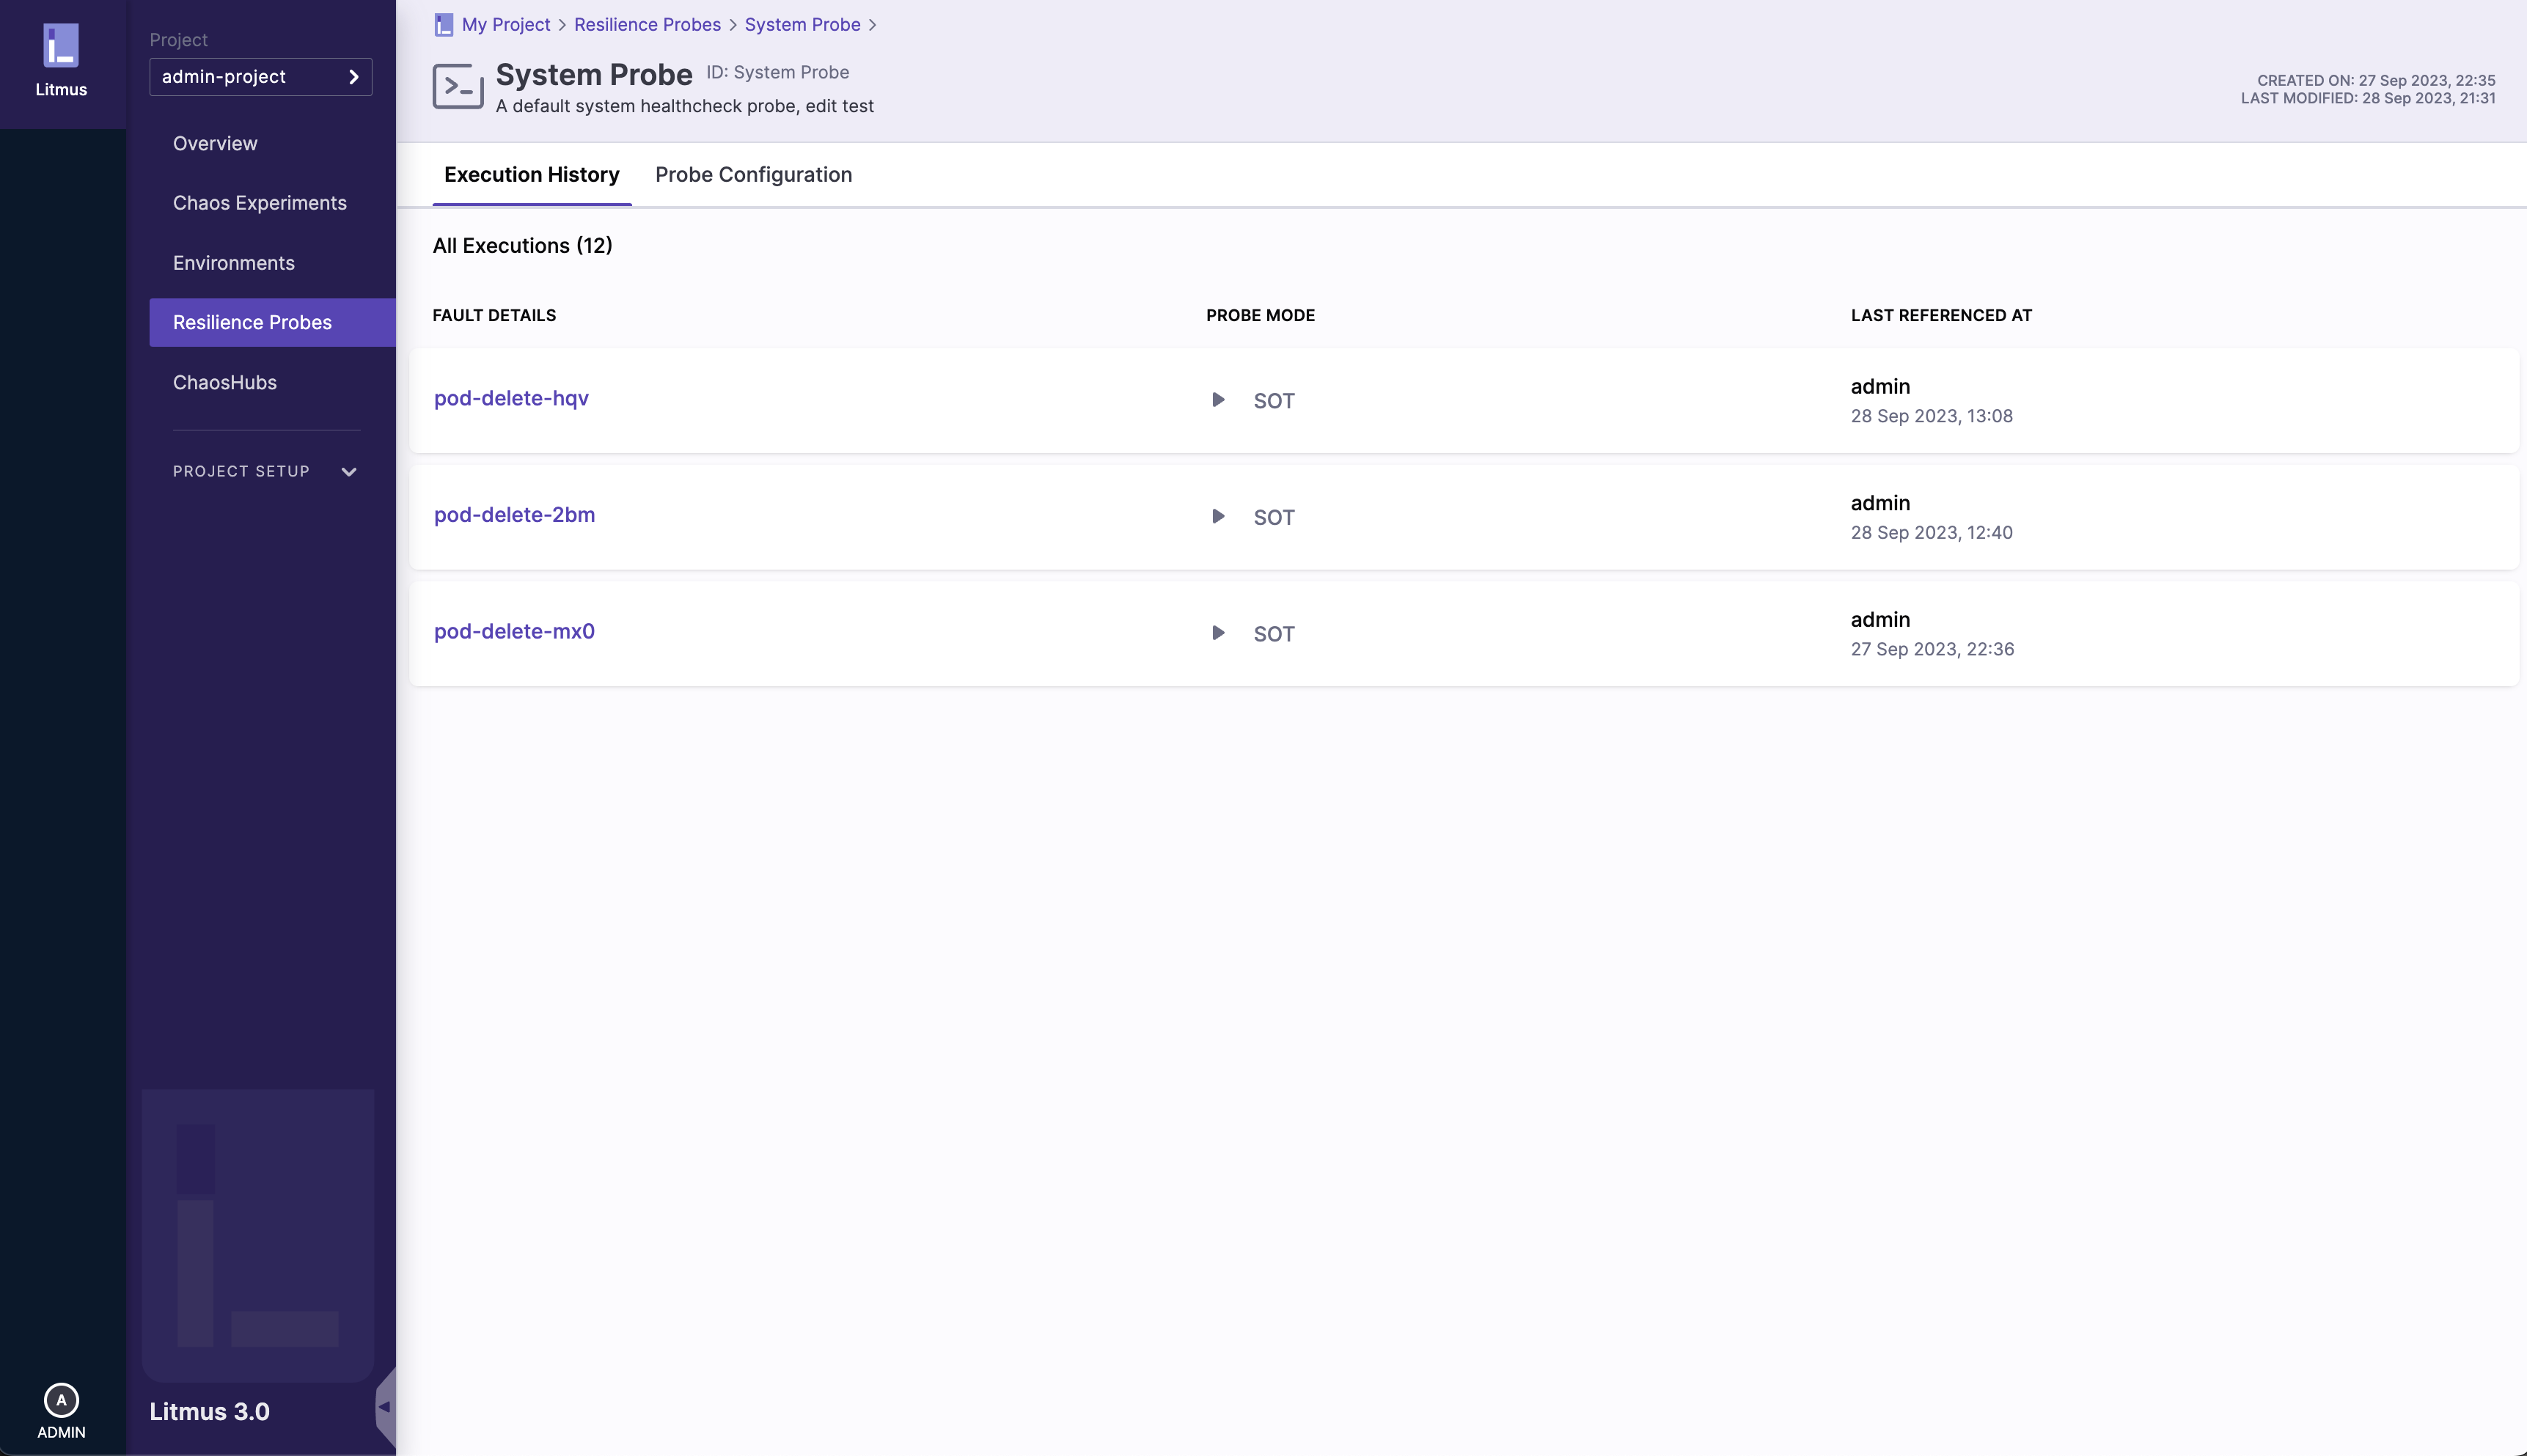Click the Litmus 3.0 banner thumbnail
2527x1456 pixels.
(x=258, y=1234)
